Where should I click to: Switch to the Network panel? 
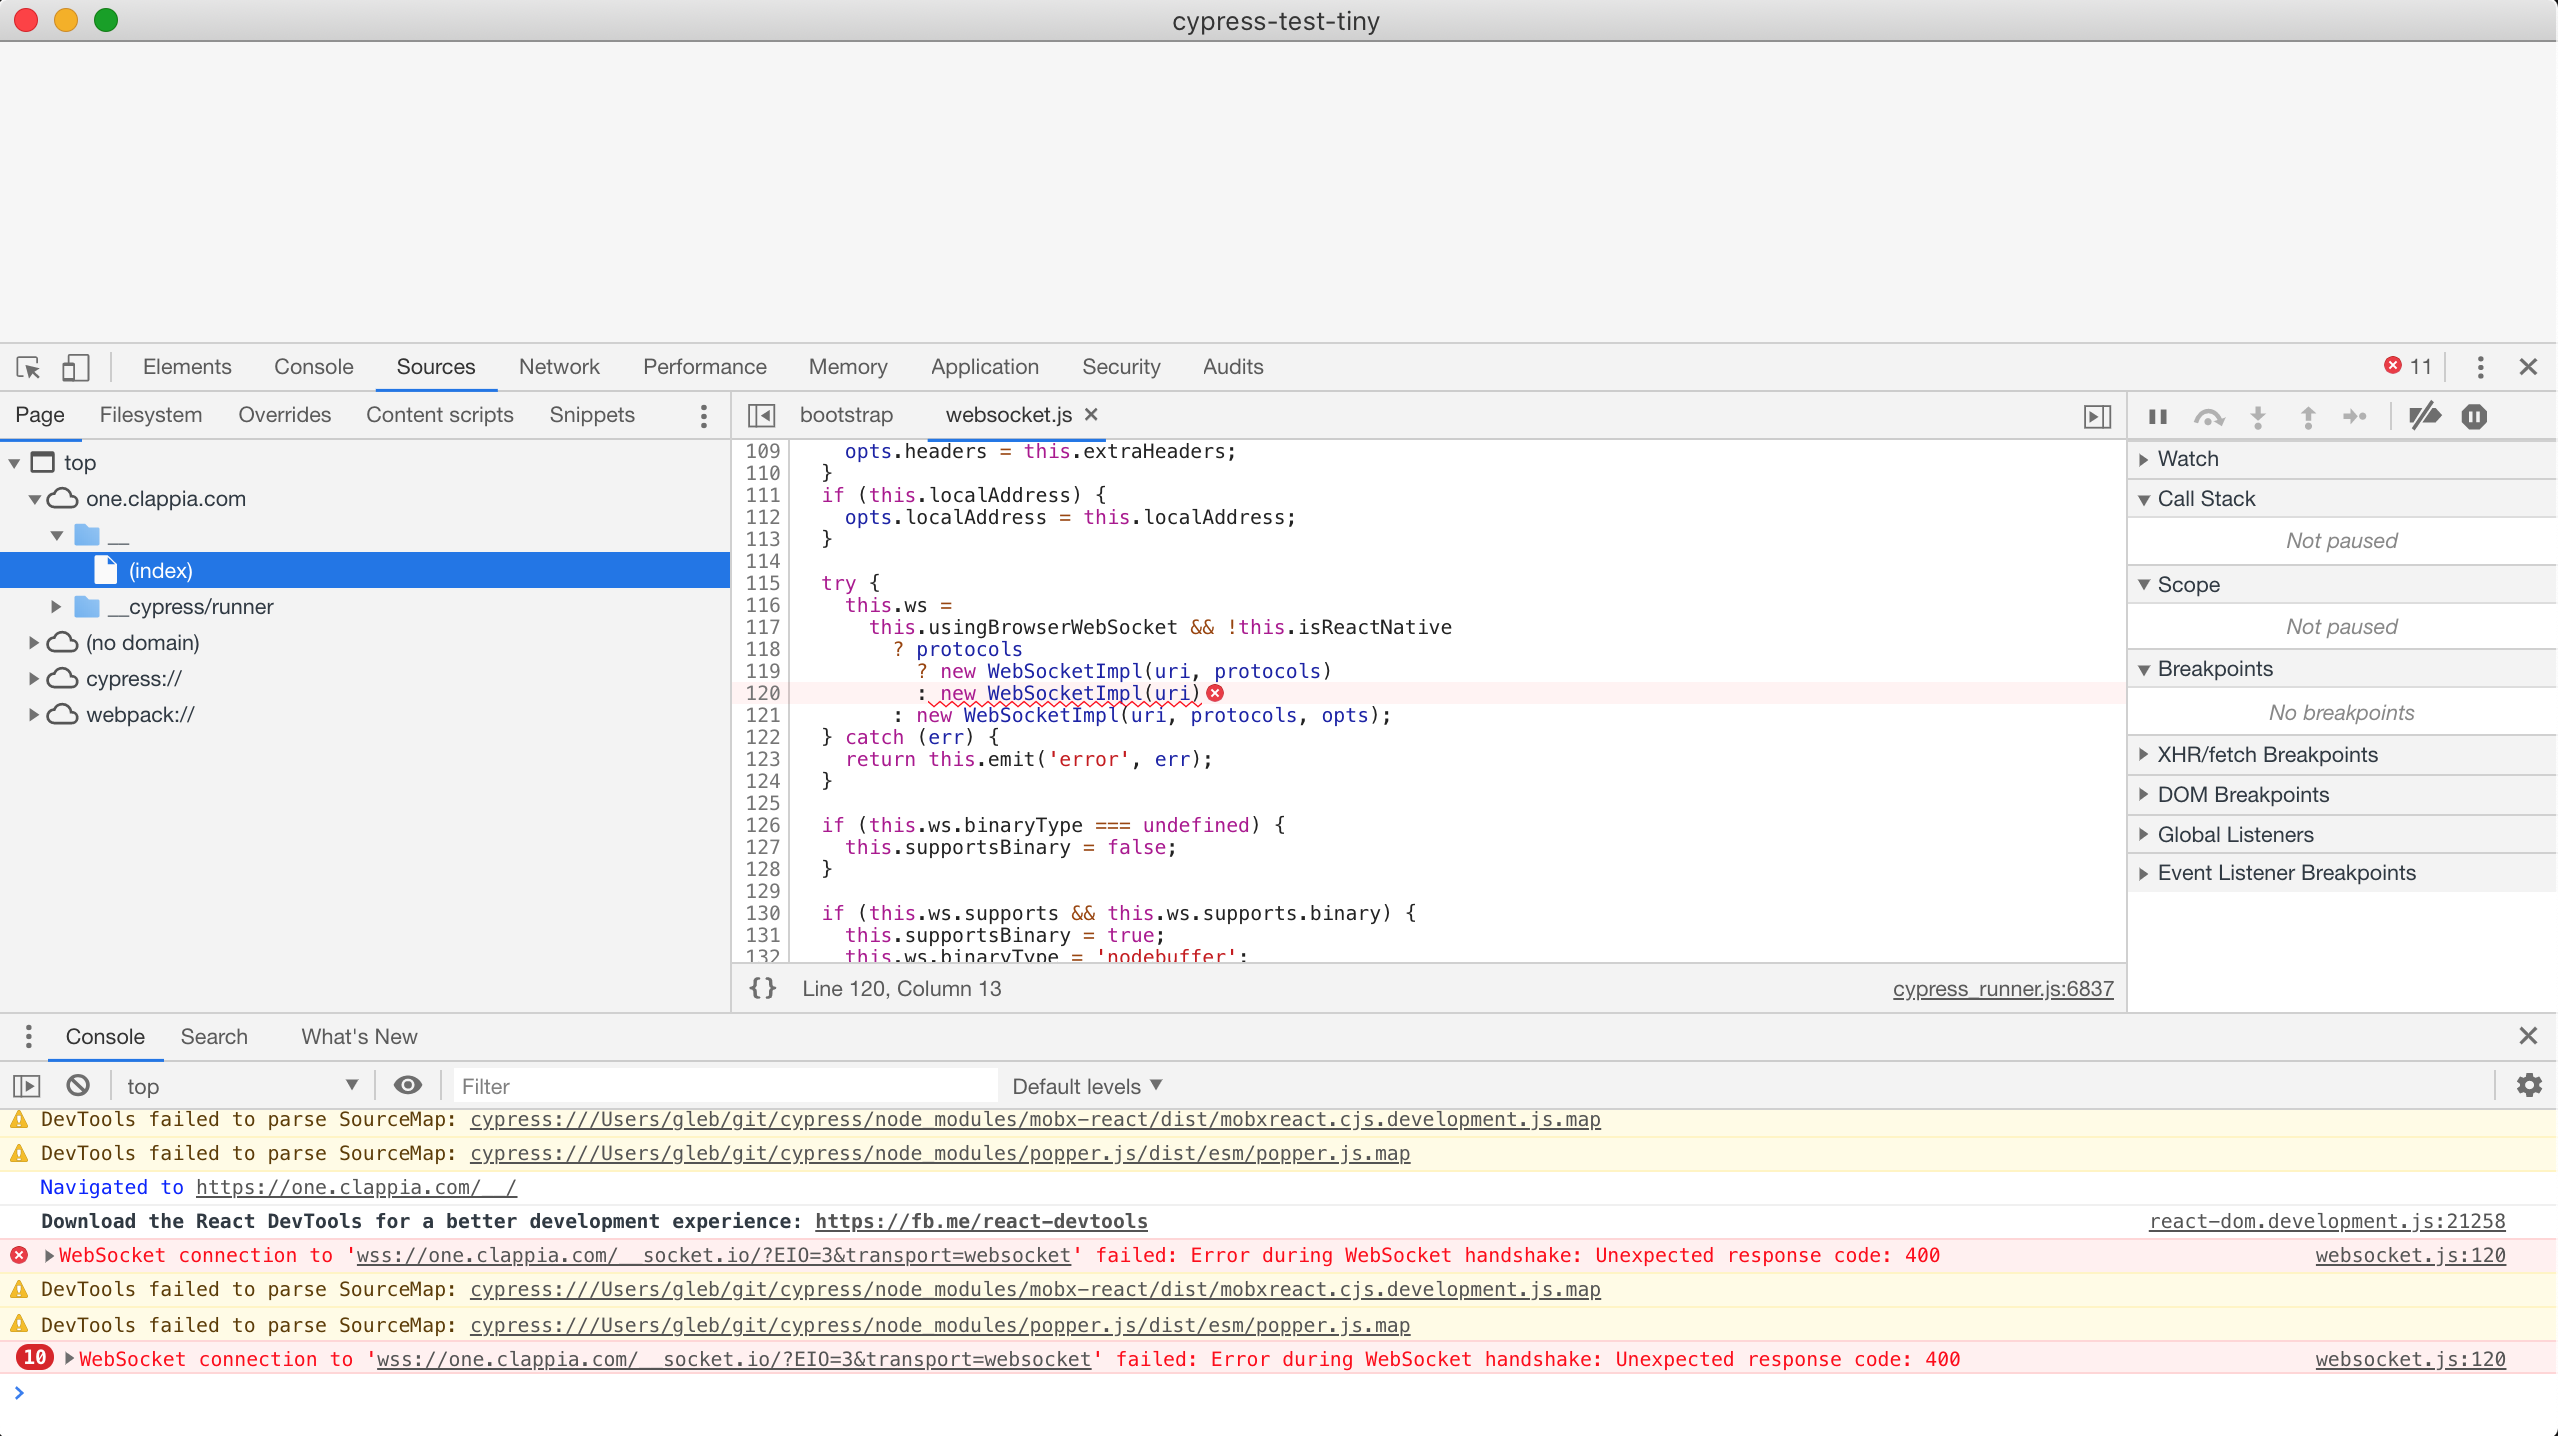(558, 367)
